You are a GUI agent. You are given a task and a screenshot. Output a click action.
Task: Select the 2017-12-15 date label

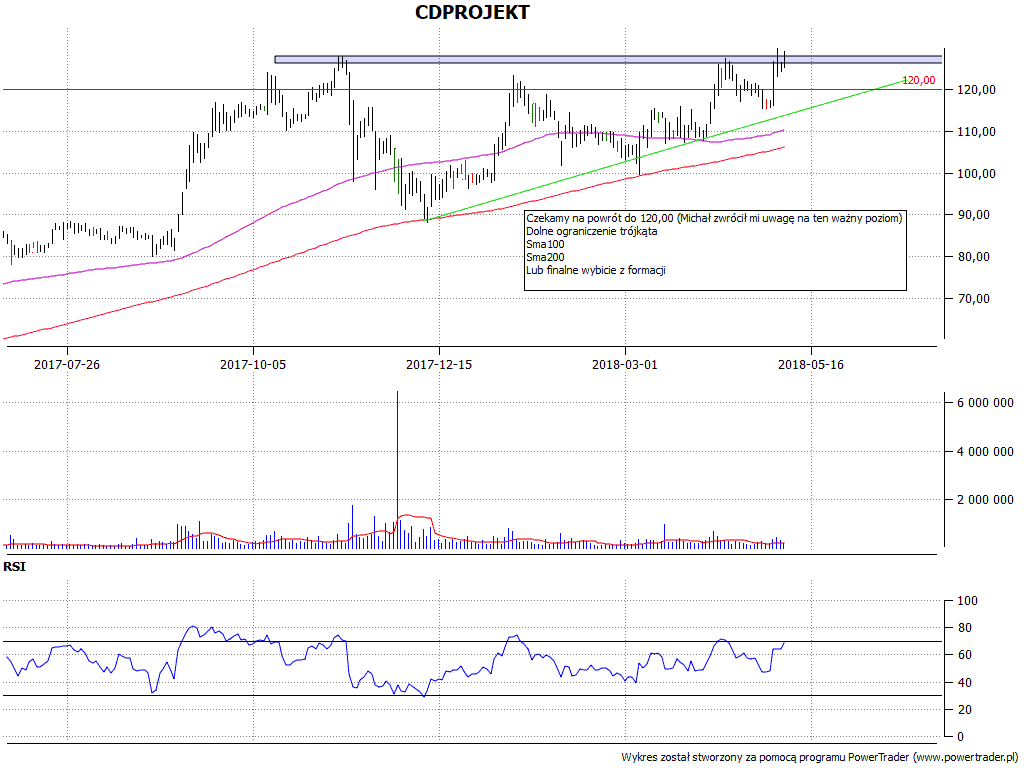coord(439,364)
